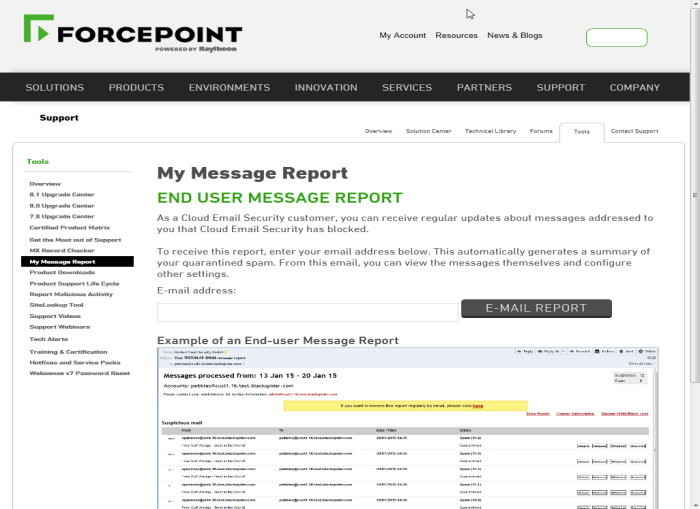Switch to Solution Center tab

(428, 131)
